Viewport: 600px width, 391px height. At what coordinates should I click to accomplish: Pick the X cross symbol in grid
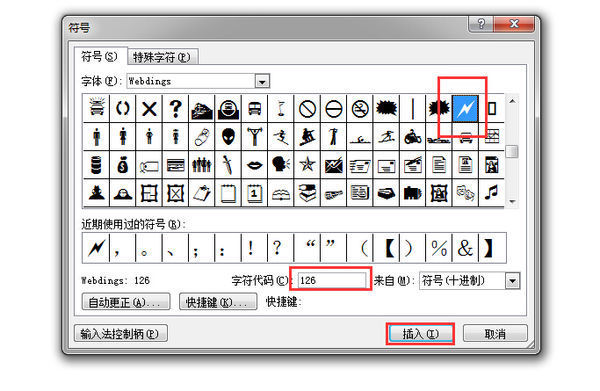click(x=149, y=109)
